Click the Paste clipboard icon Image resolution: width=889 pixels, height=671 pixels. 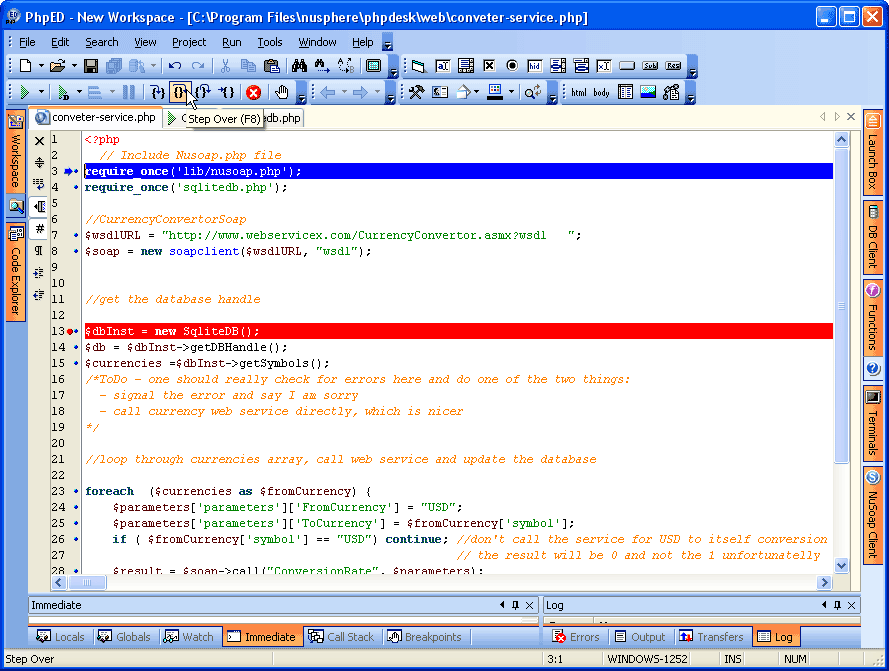(x=271, y=66)
